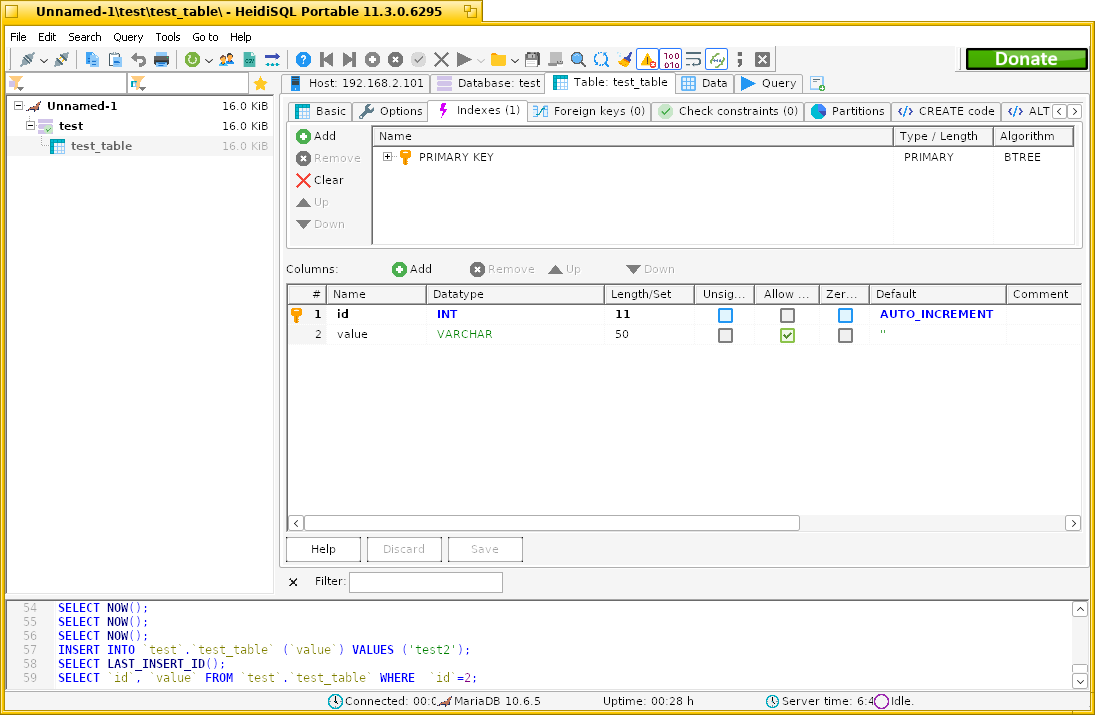Click the Run query play icon in toolbar
The image size is (1095, 715).
[x=464, y=60]
